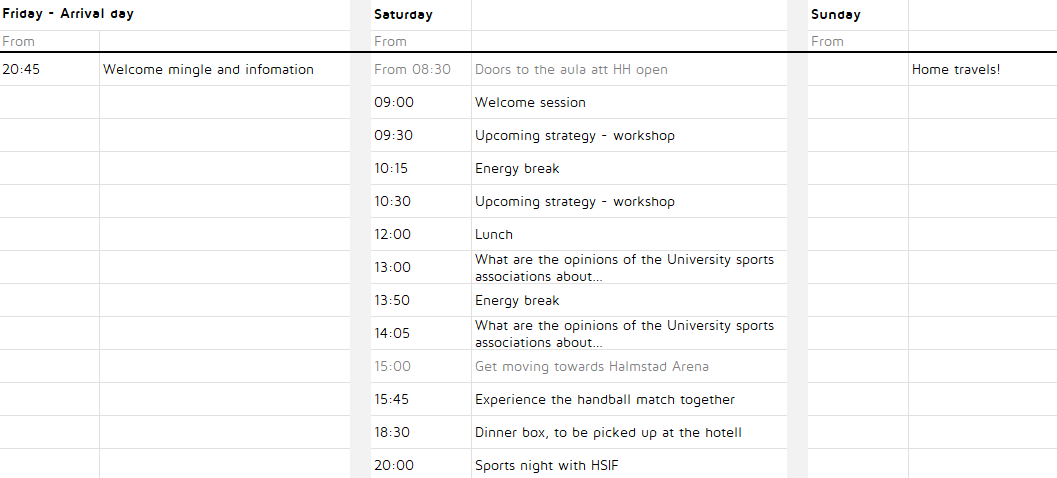The height and width of the screenshot is (478, 1057).
Task: Select the 10:15 time cell
Action: click(391, 169)
